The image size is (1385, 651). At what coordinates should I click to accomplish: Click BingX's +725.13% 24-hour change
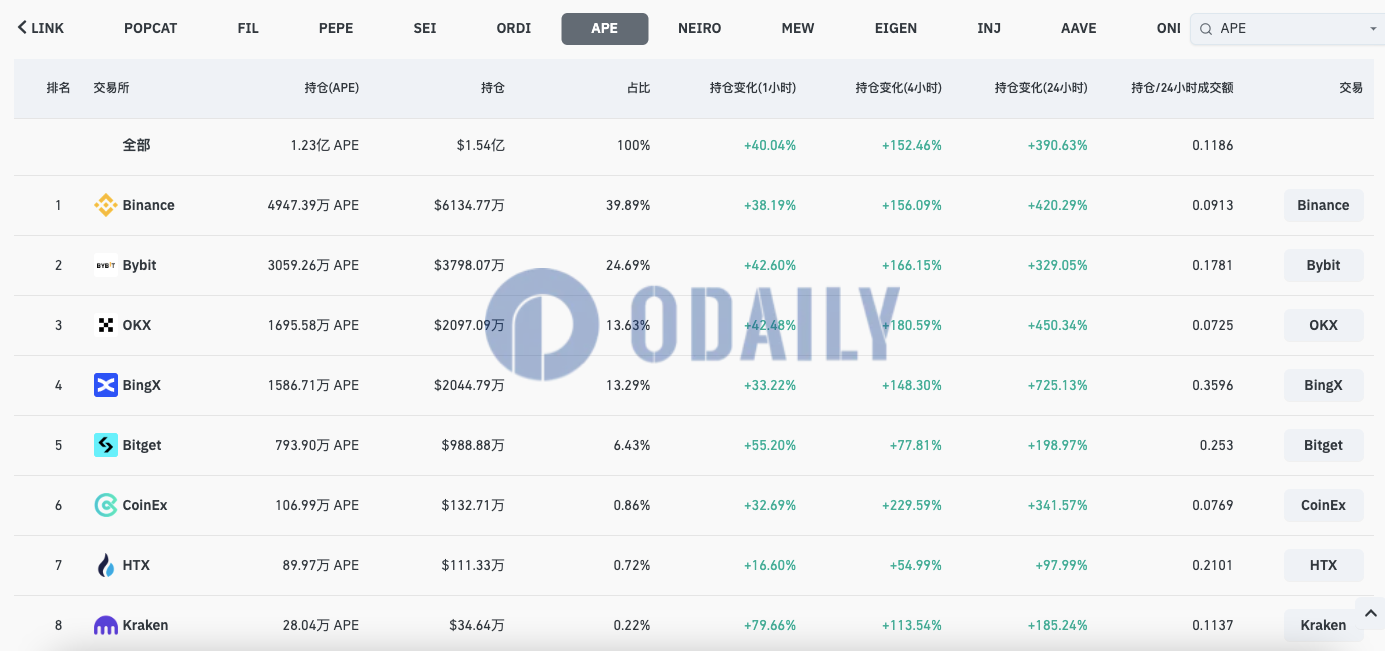pyautogui.click(x=1057, y=385)
